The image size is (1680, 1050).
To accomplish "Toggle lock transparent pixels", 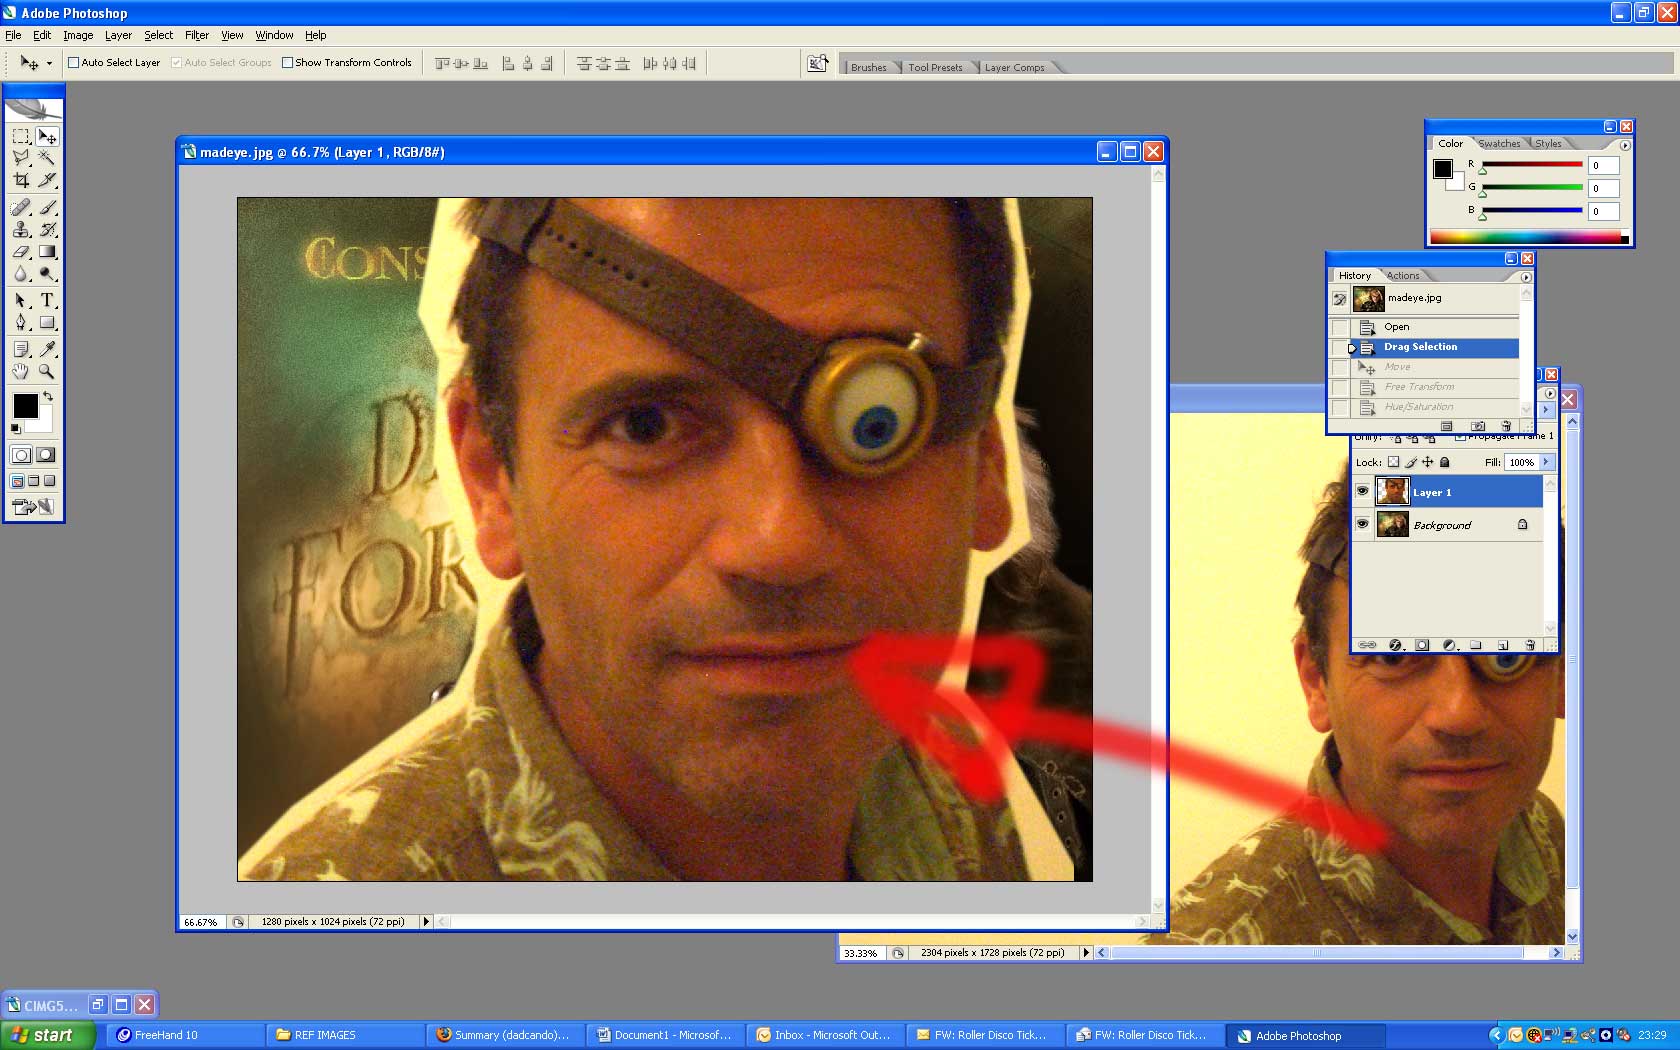I will (x=1393, y=462).
